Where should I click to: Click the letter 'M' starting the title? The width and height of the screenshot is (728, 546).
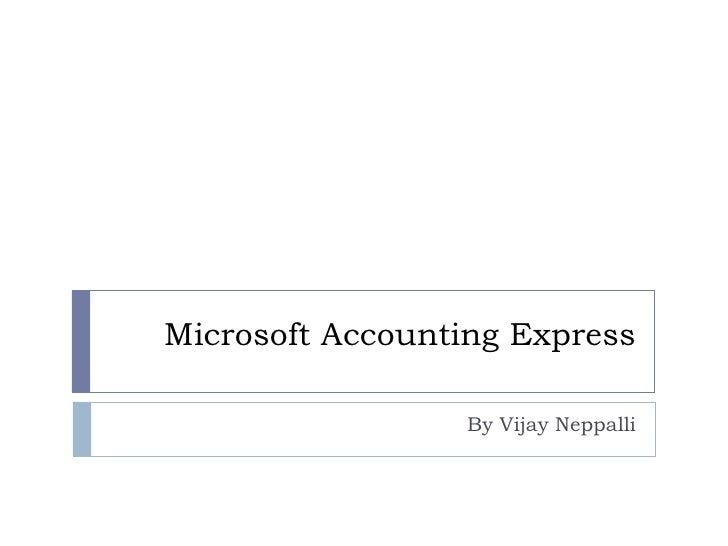click(x=179, y=334)
